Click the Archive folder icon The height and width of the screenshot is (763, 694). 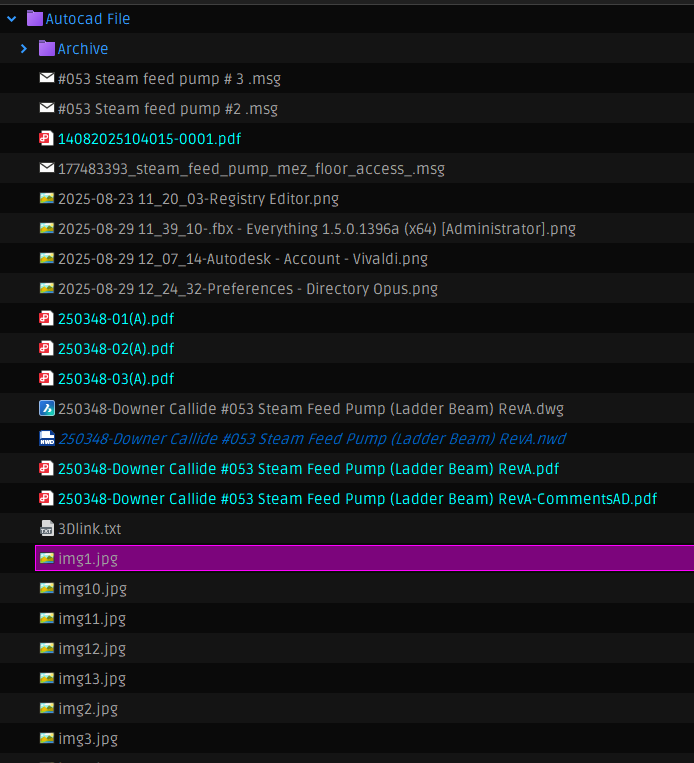[47, 48]
